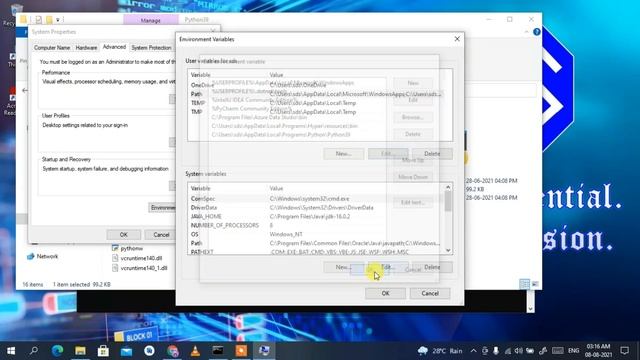Open Microsoft Store from the taskbar
Image resolution: width=640 pixels, height=360 pixels.
103,351
